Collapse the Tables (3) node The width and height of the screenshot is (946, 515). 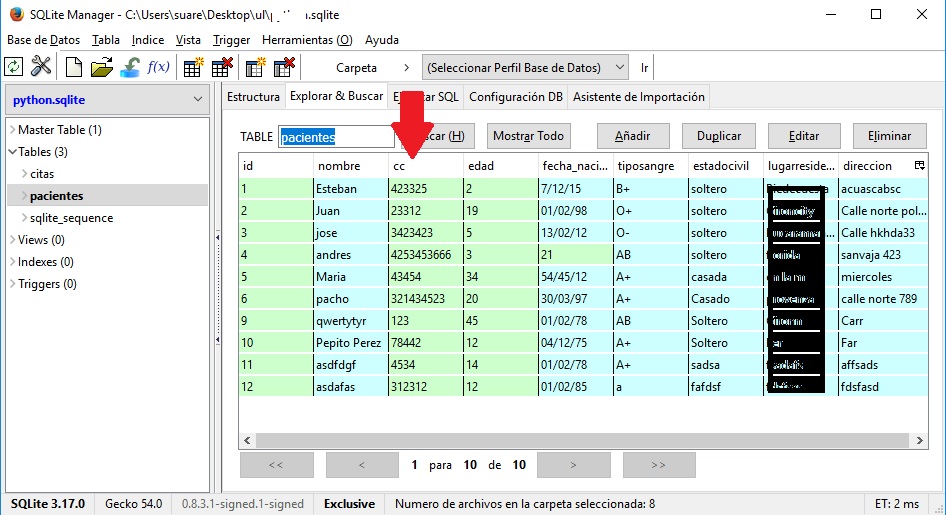[x=13, y=151]
